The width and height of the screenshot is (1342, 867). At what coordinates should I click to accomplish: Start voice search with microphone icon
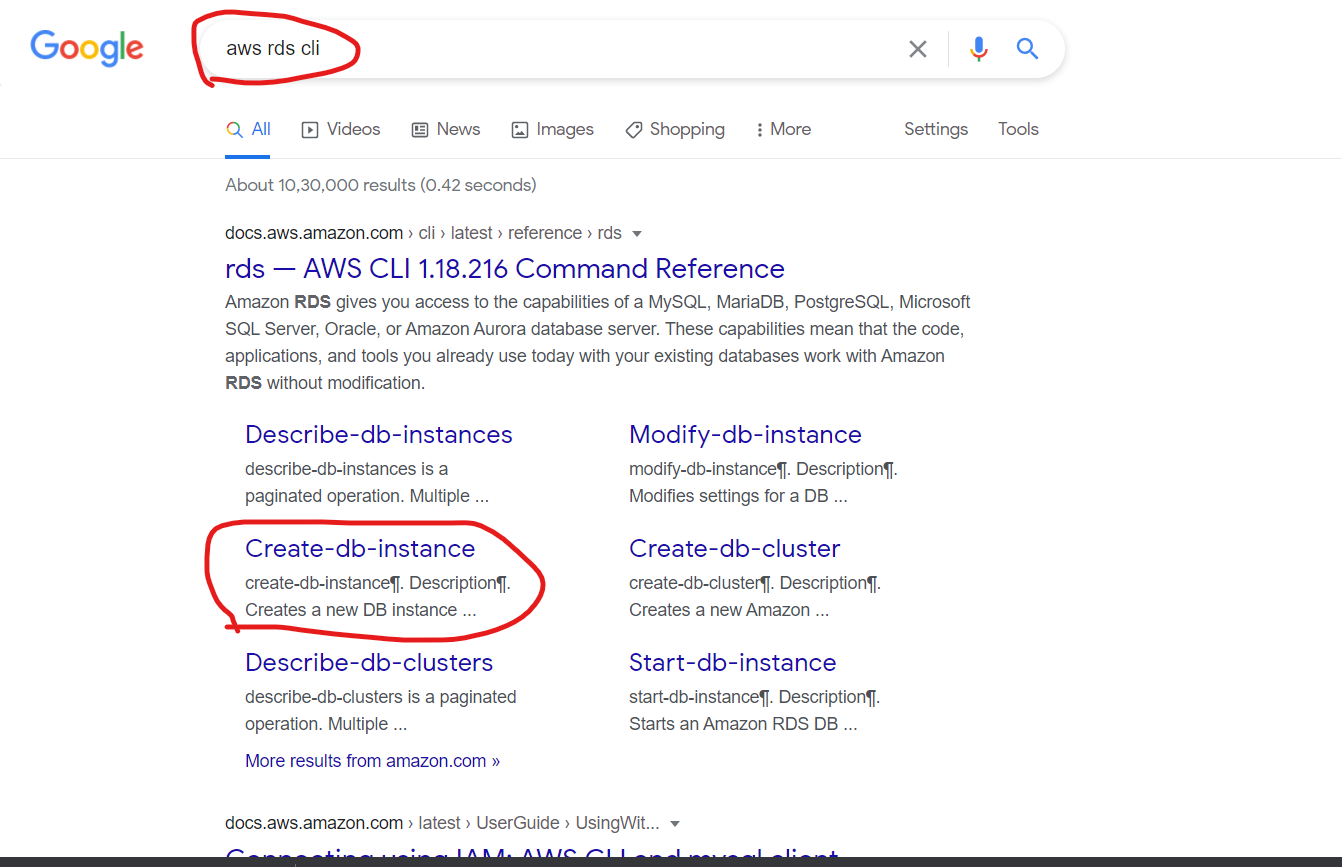(978, 49)
